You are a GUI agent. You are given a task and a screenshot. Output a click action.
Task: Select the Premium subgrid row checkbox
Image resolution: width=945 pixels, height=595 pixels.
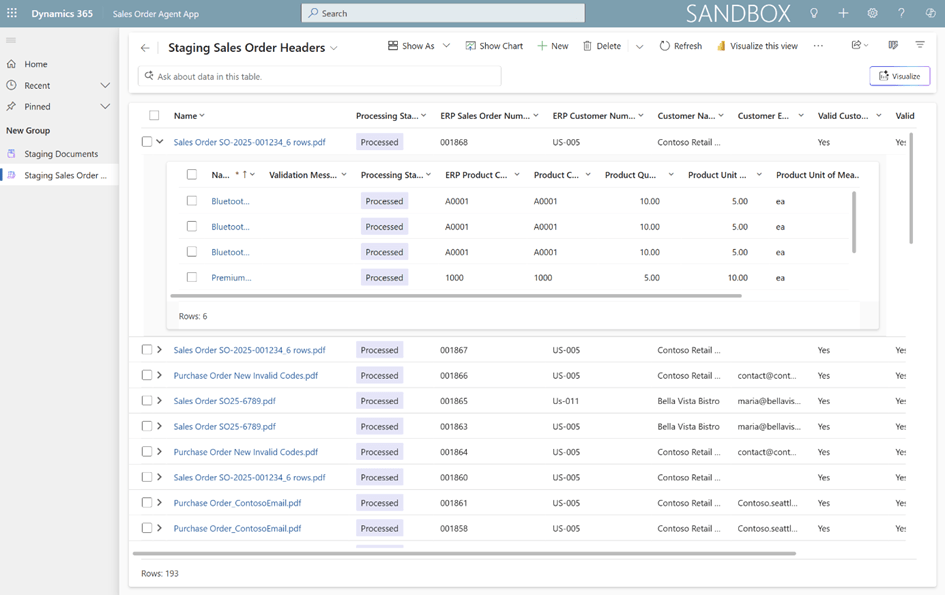(x=192, y=278)
